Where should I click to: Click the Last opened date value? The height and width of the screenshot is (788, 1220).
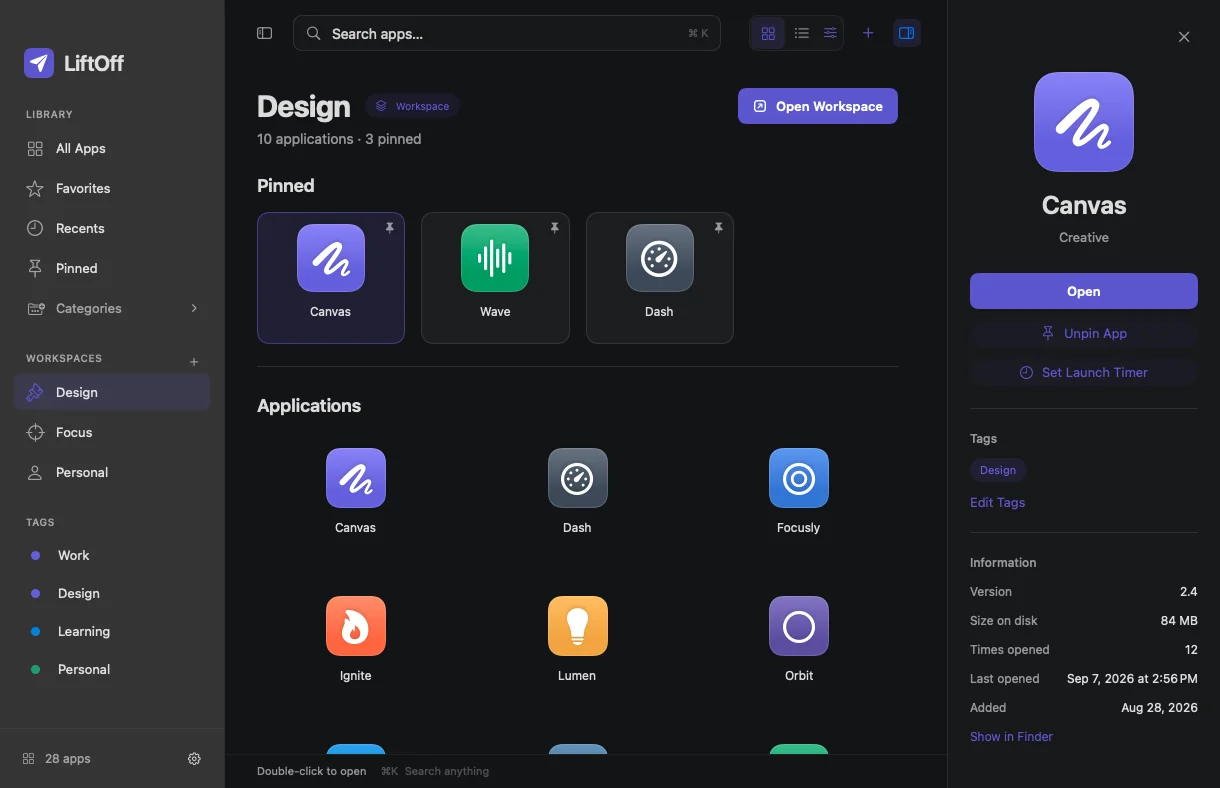(1132, 678)
